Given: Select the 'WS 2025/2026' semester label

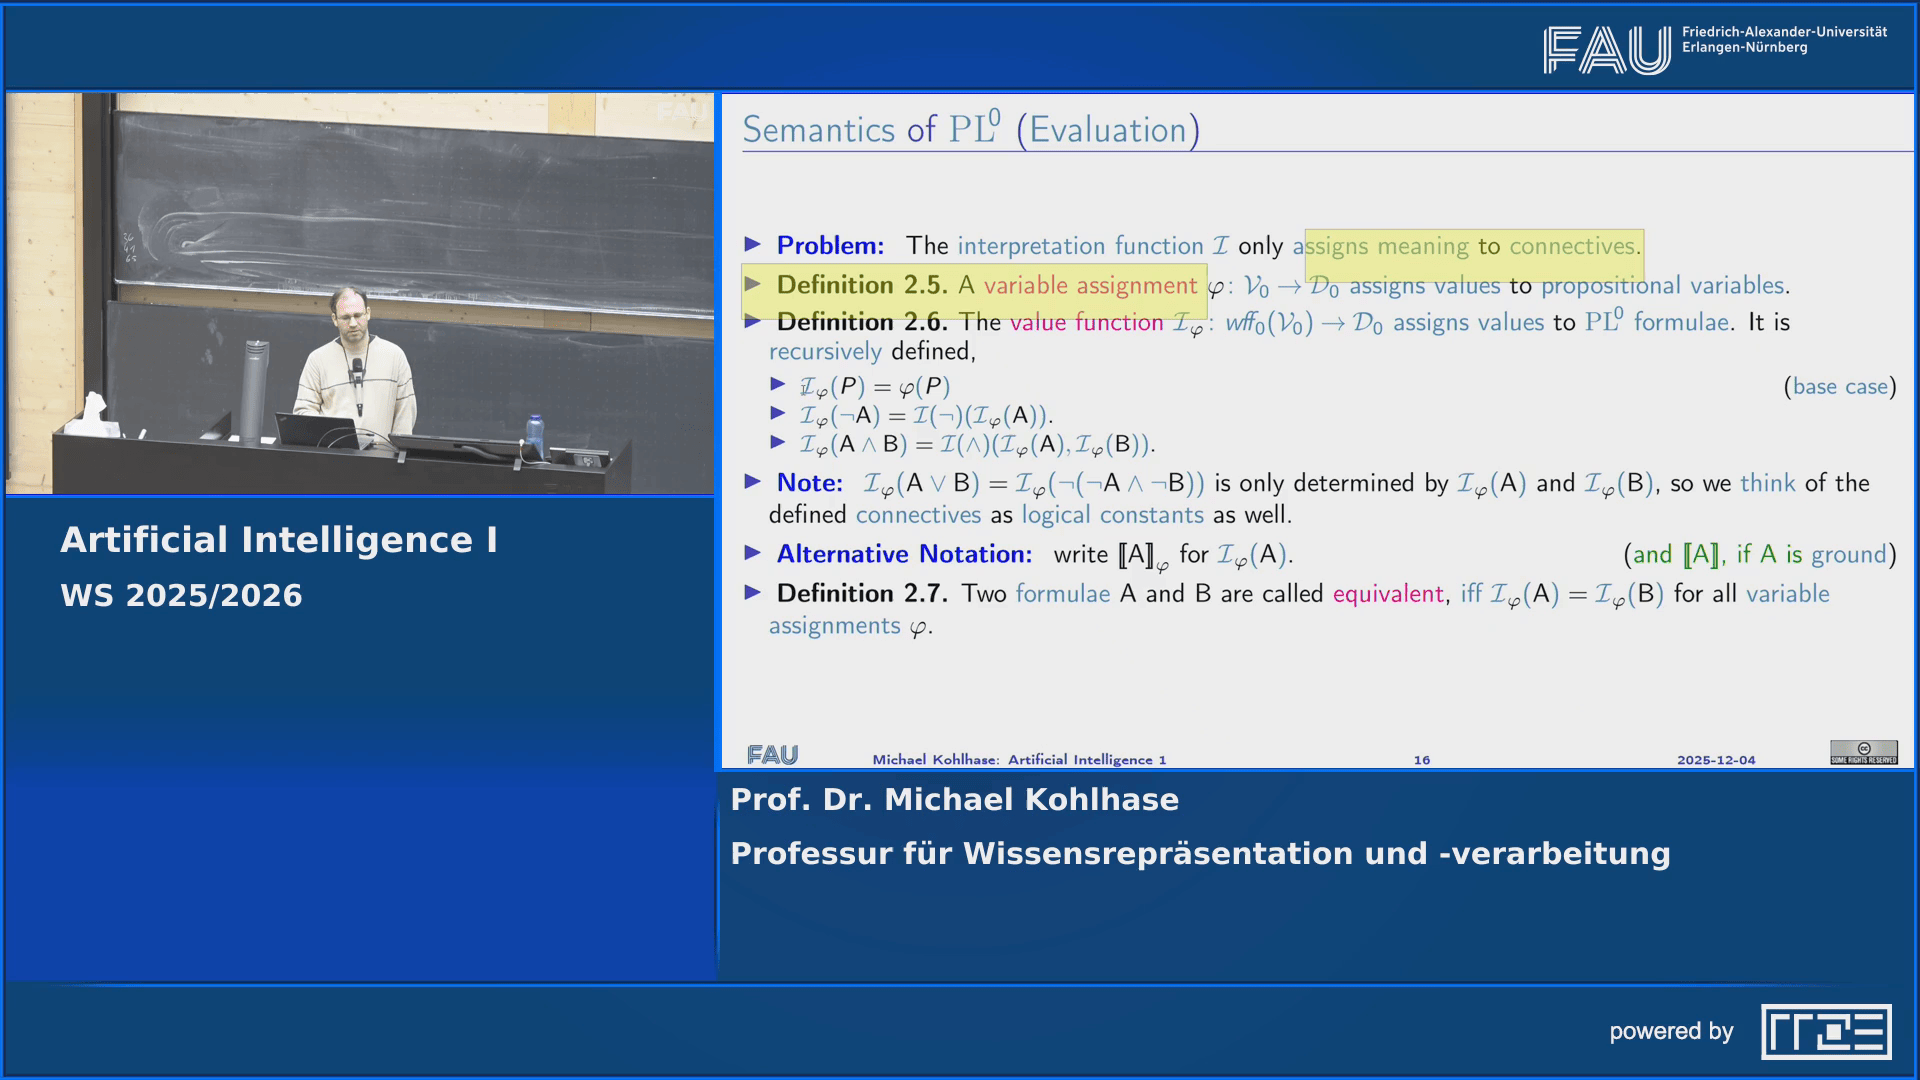Looking at the screenshot, I should [181, 595].
